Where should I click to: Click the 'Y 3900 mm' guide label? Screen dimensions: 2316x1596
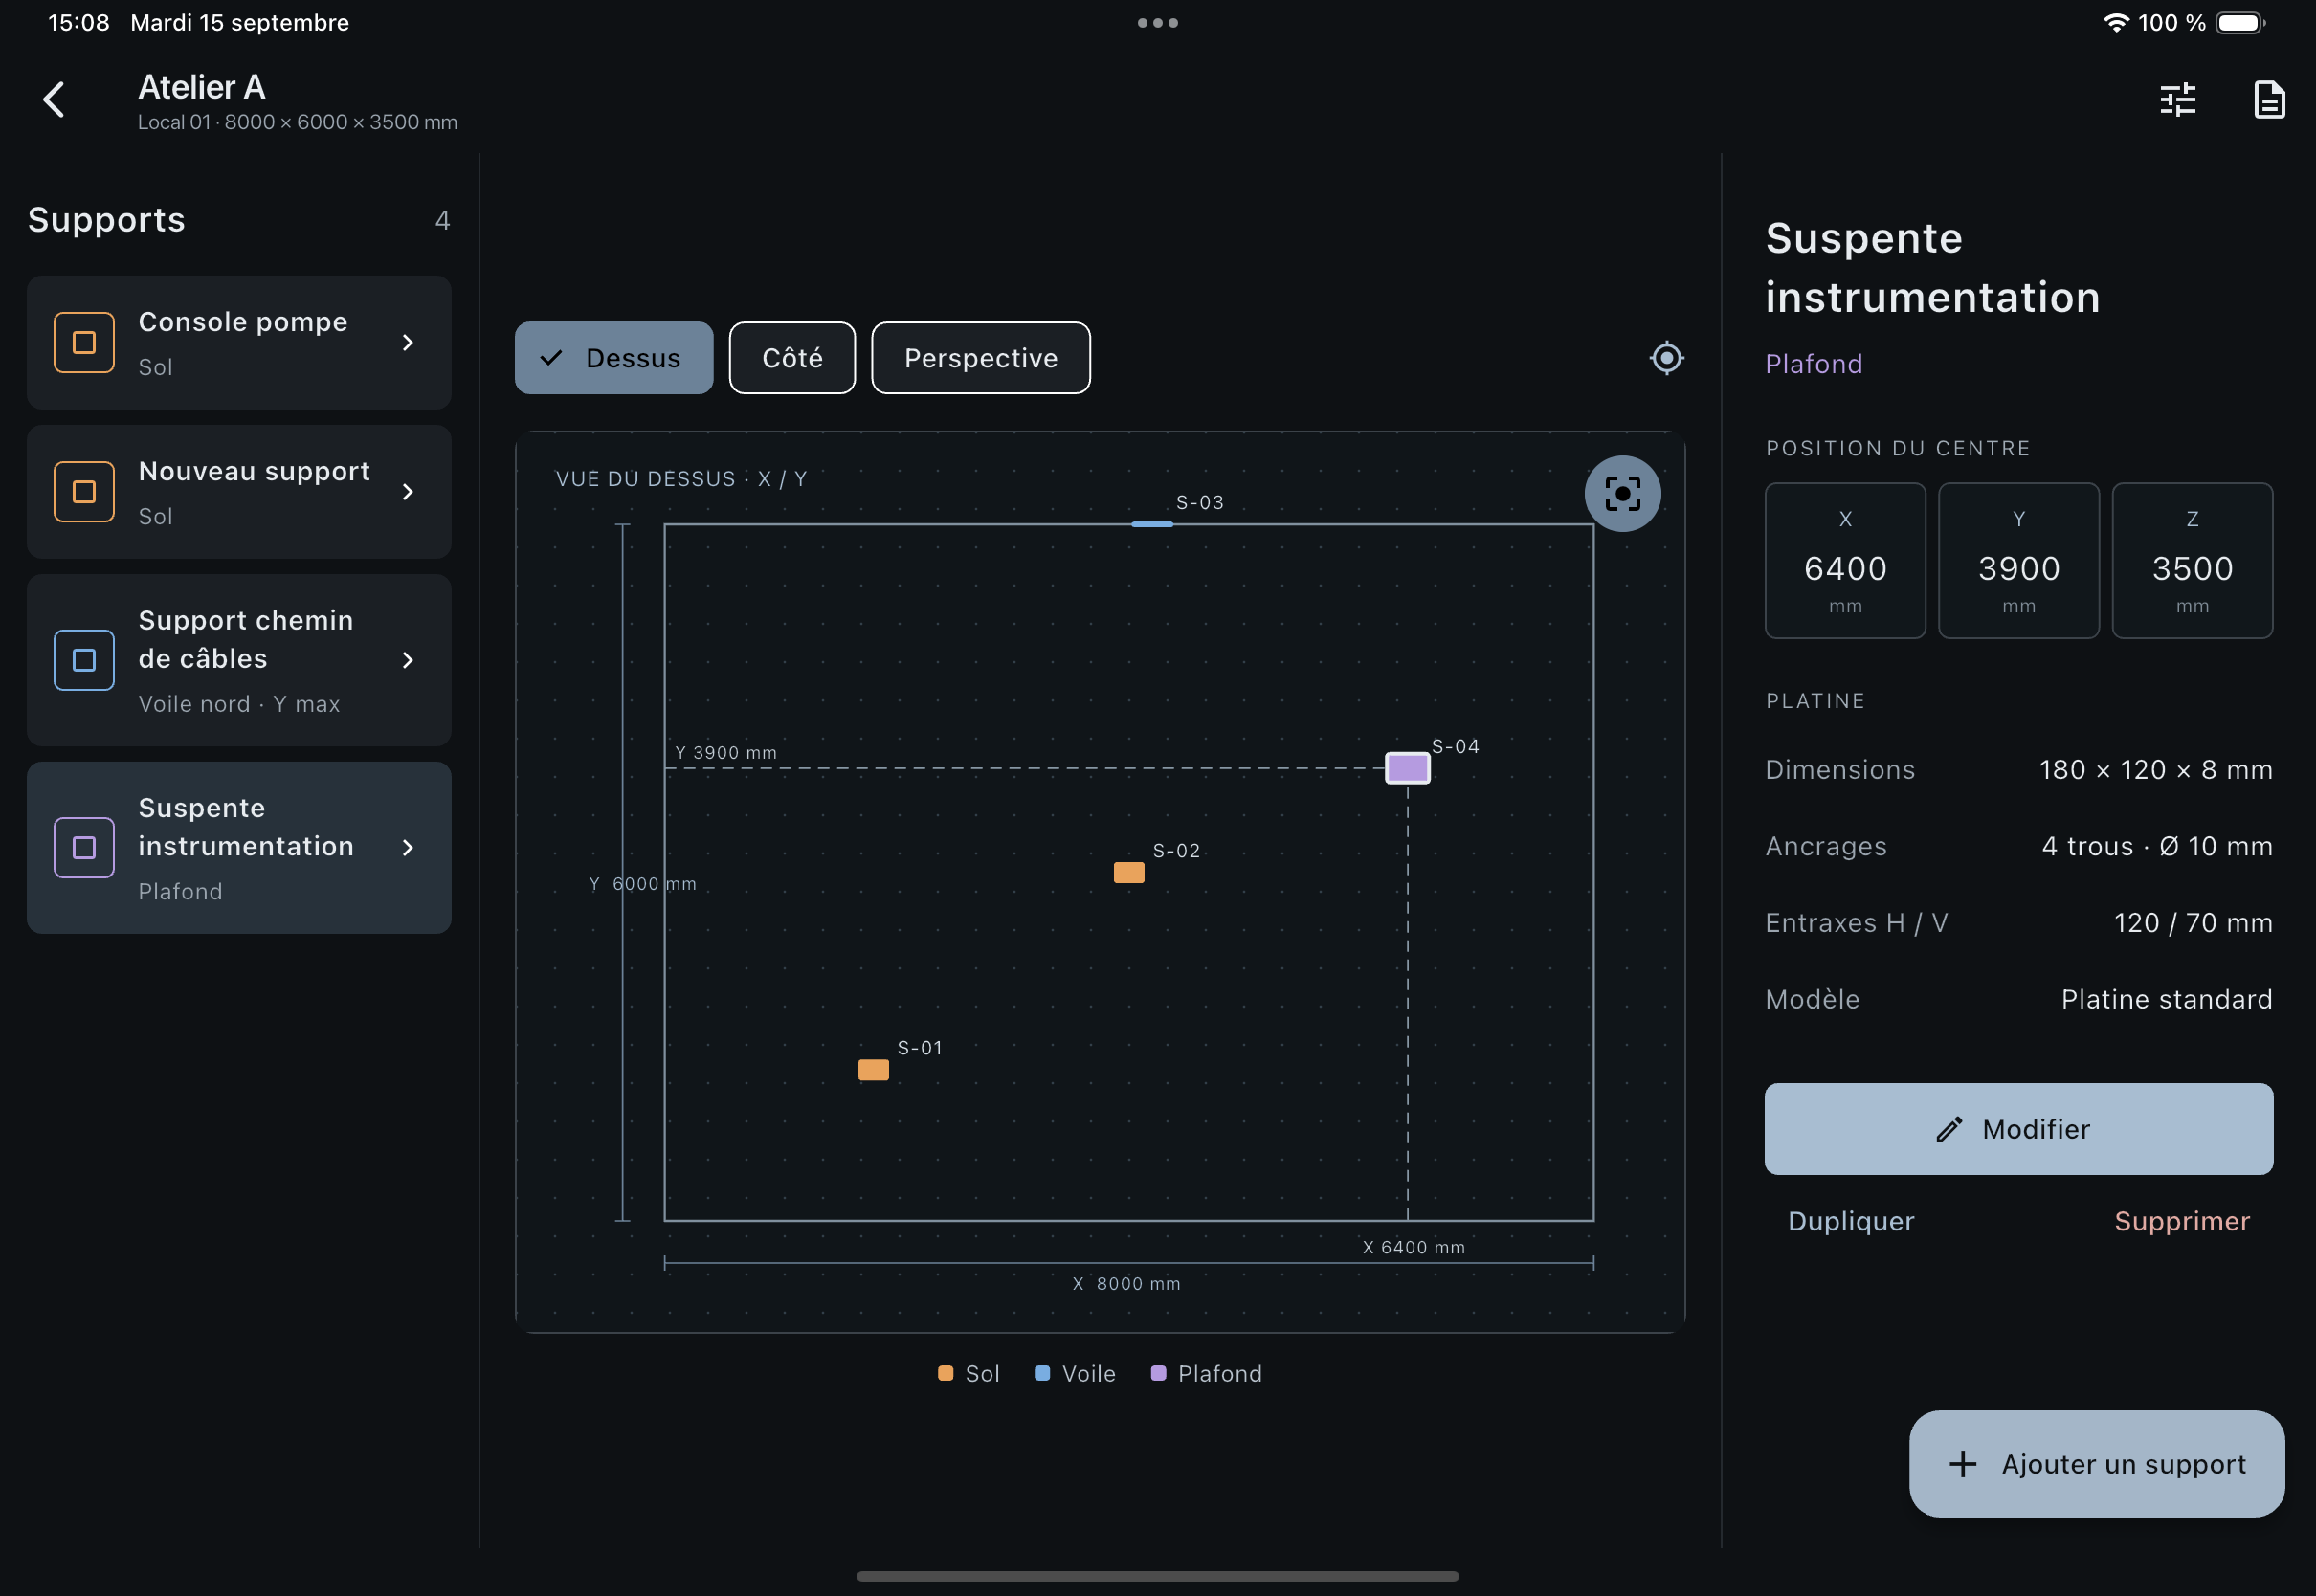[726, 753]
